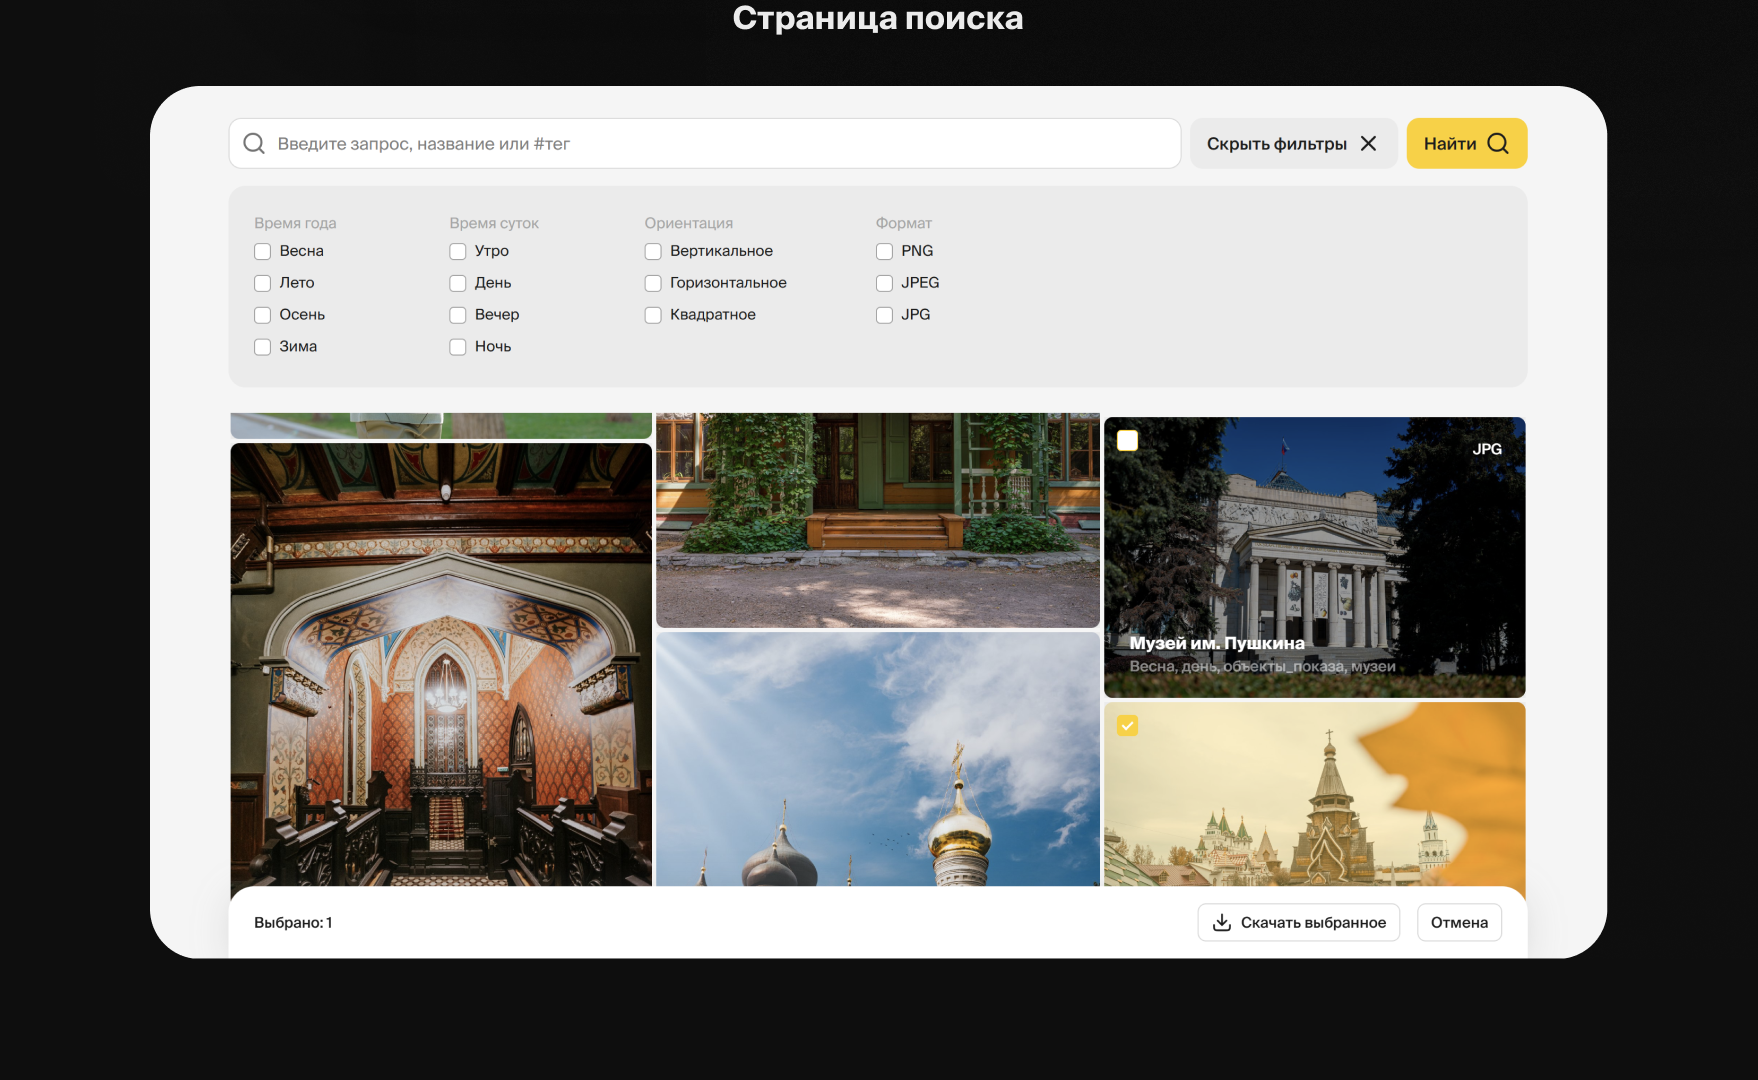Select the Утро time-of-day checkbox
The width and height of the screenshot is (1758, 1080).
click(458, 251)
